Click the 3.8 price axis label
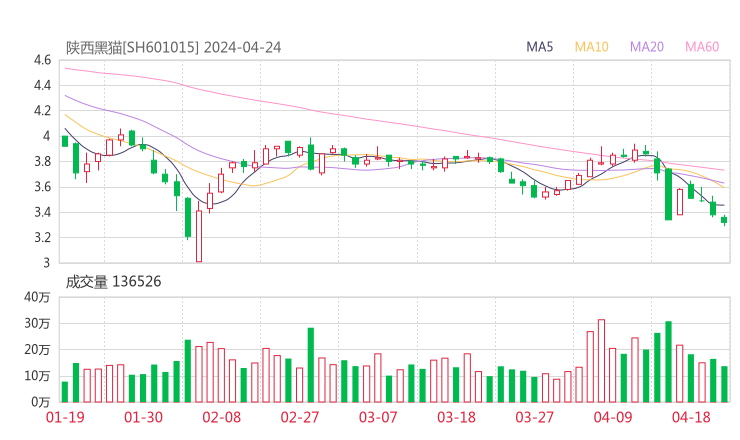This screenshot has width=740, height=440. tap(42, 161)
